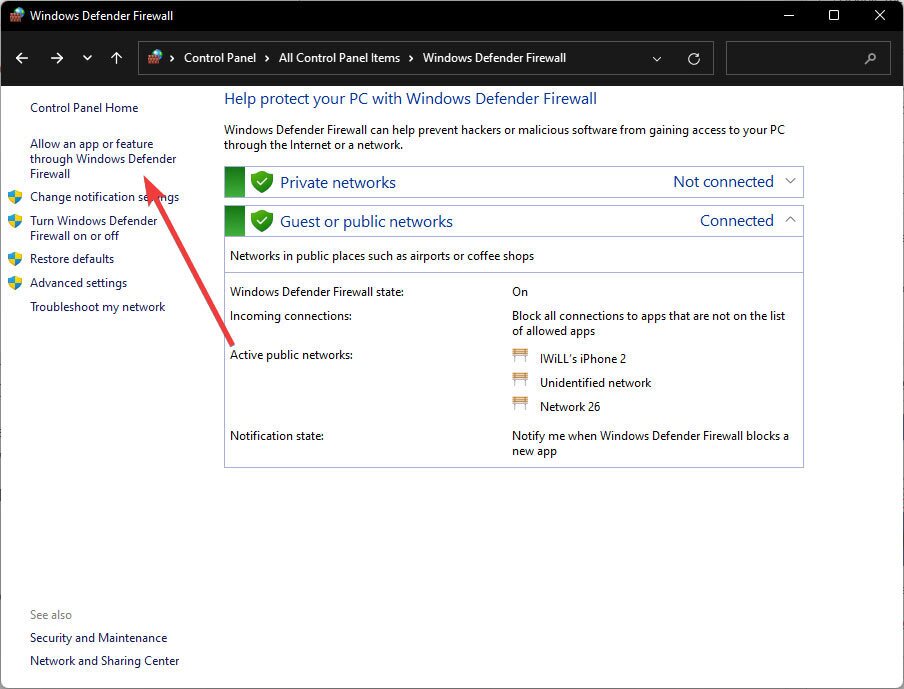
Task: Click Notification state label
Action: (x=277, y=436)
